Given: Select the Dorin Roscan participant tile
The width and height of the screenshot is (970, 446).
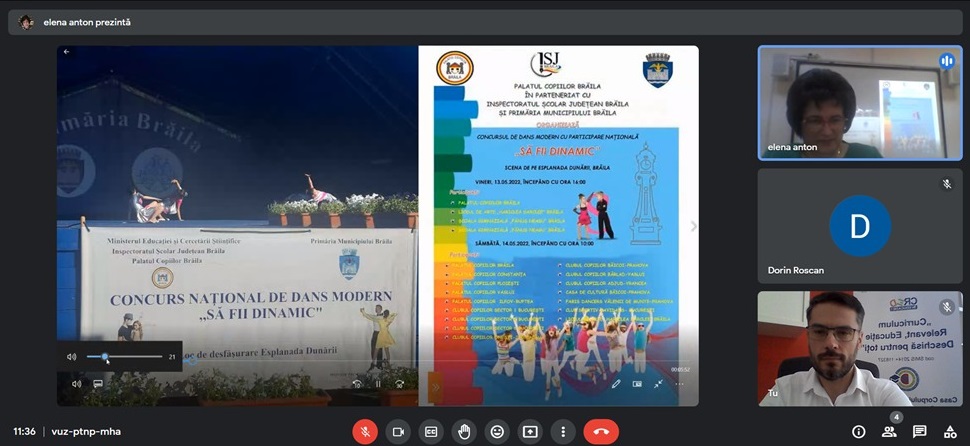Looking at the screenshot, I should coord(859,225).
